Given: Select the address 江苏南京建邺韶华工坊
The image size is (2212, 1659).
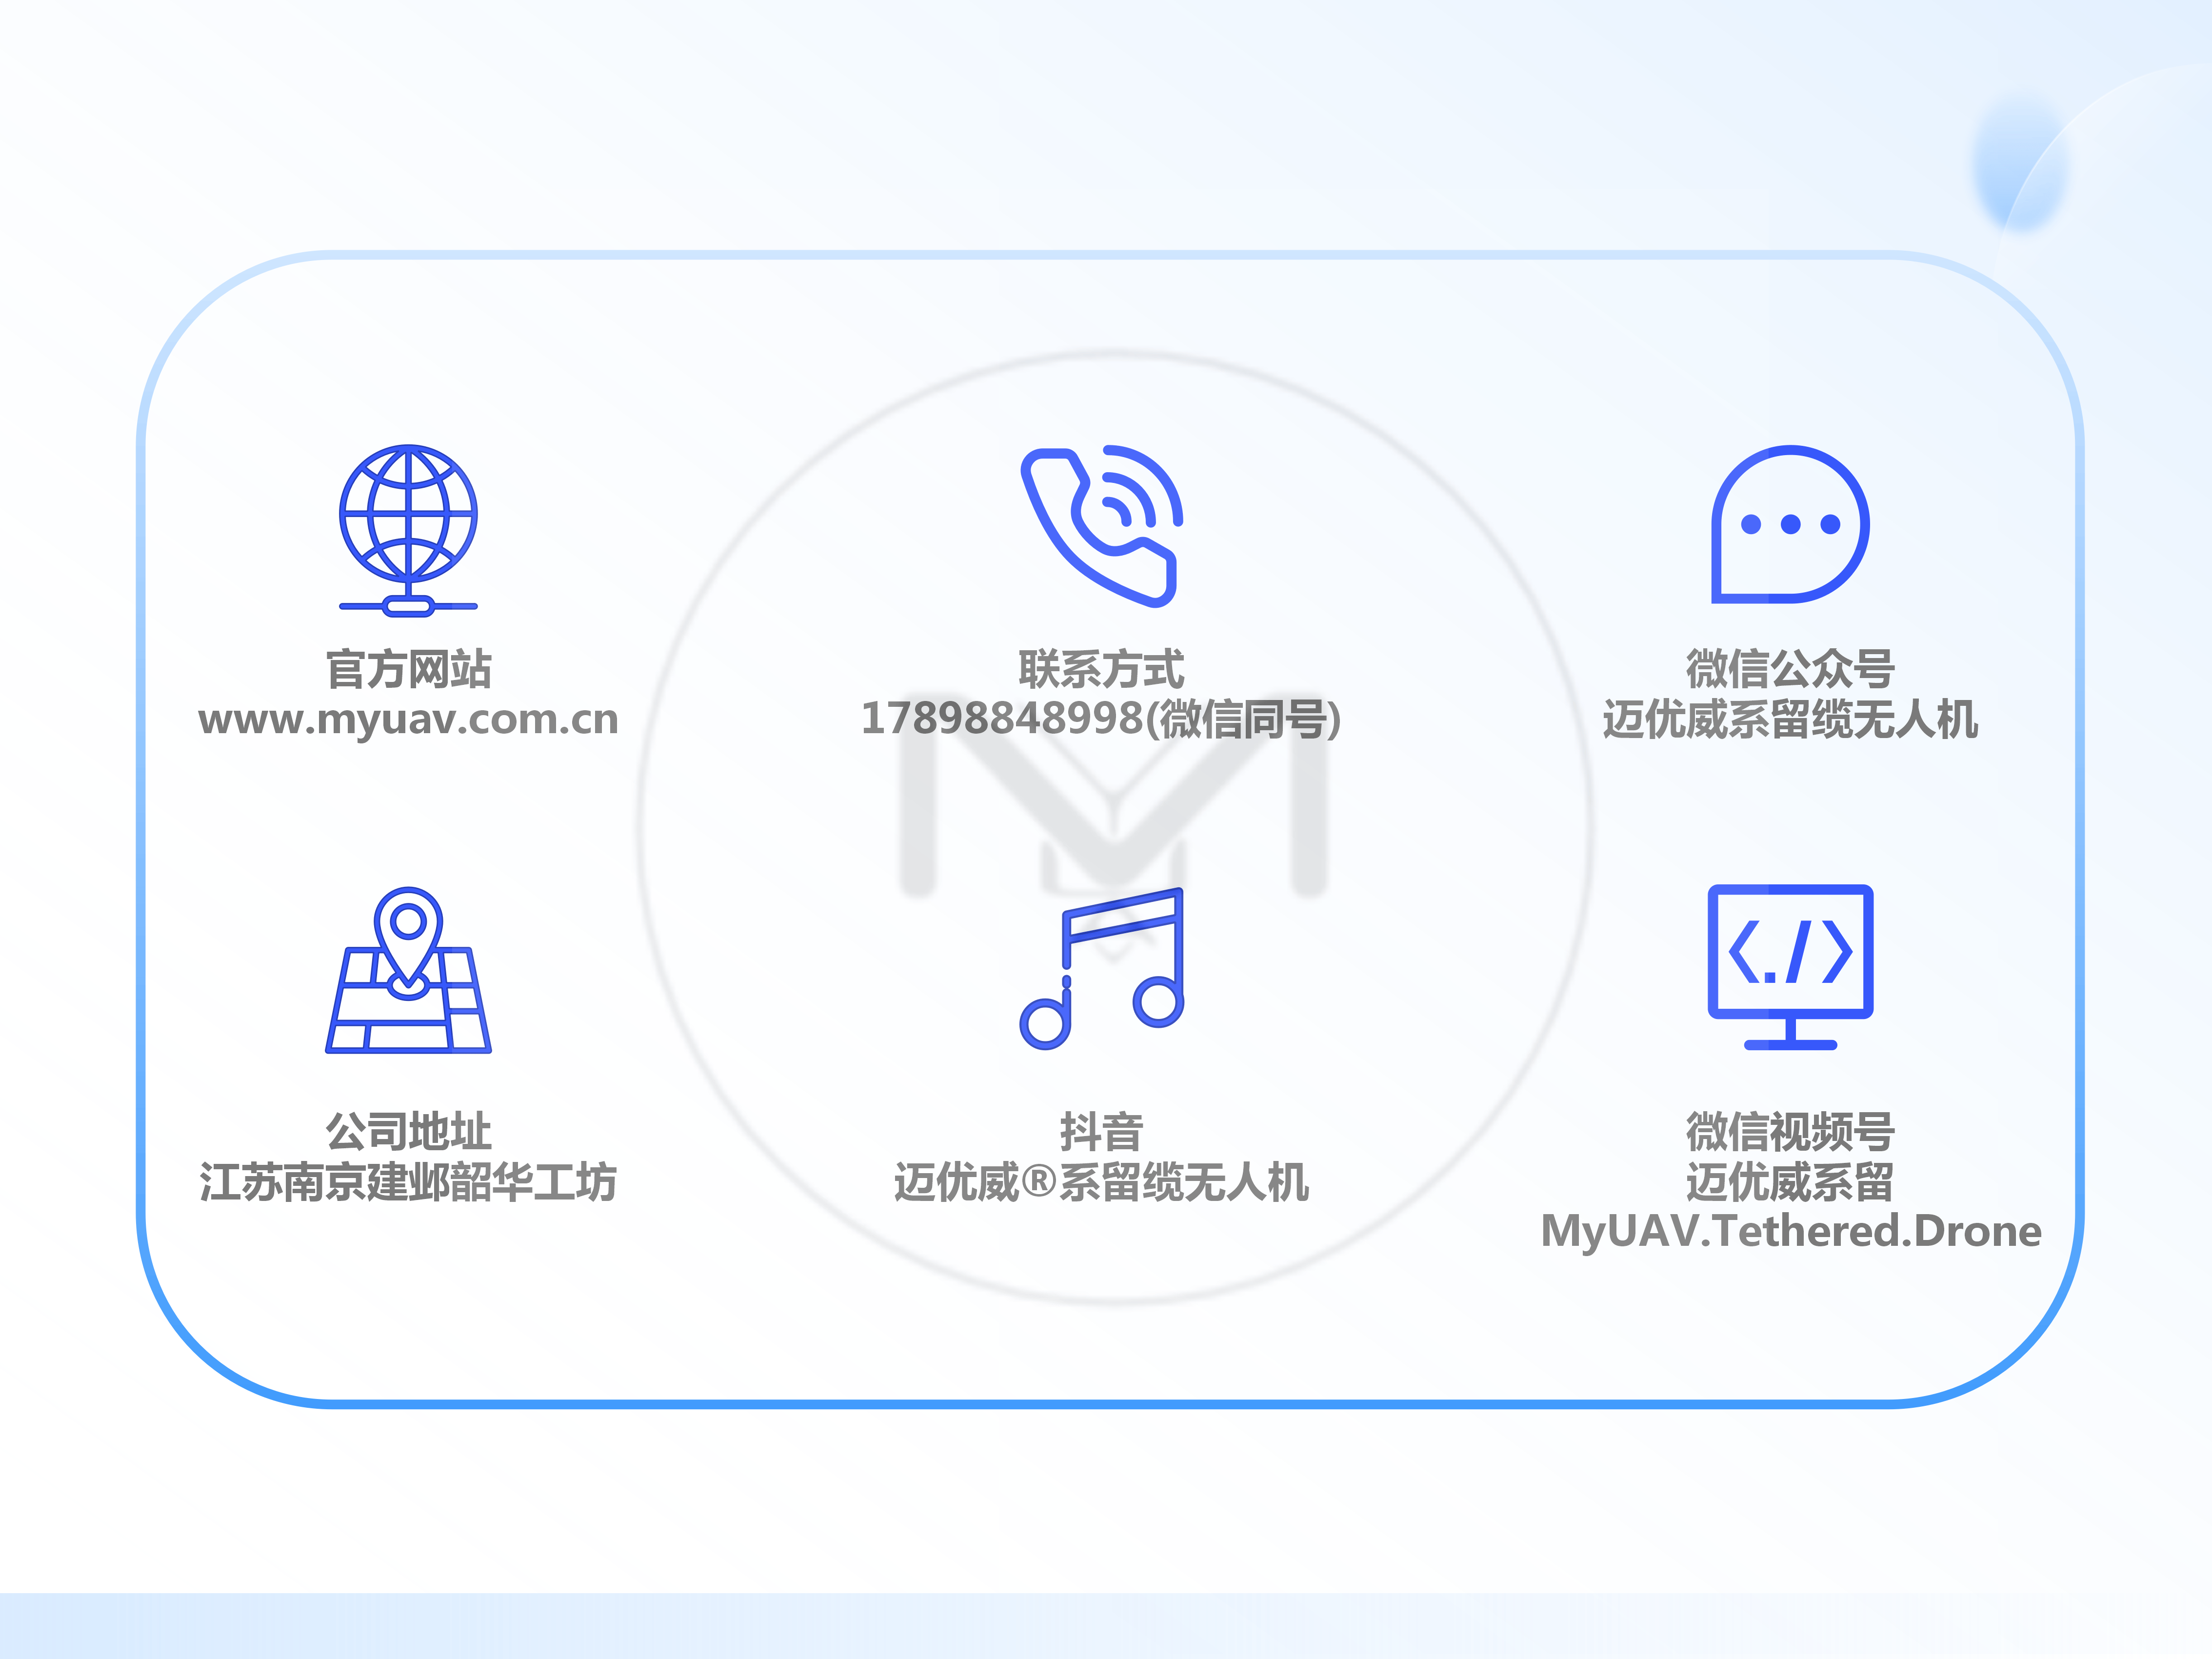Looking at the screenshot, I should click(408, 1182).
